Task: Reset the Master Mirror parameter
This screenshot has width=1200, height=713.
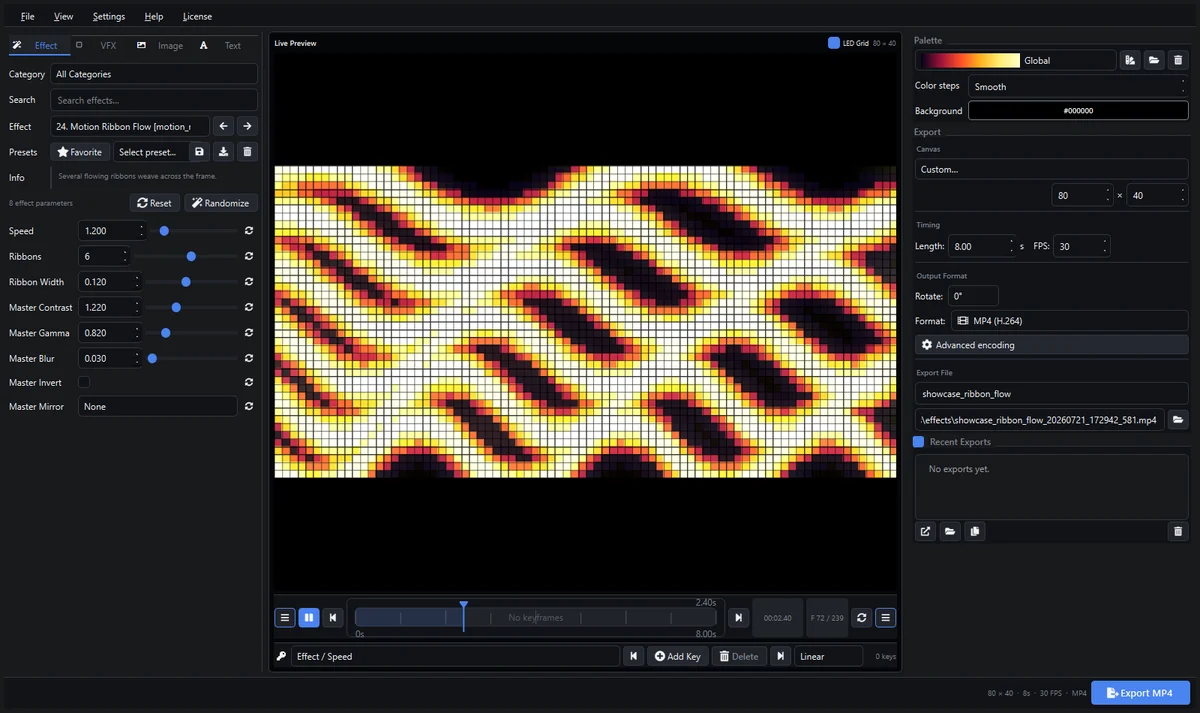Action: click(x=249, y=406)
